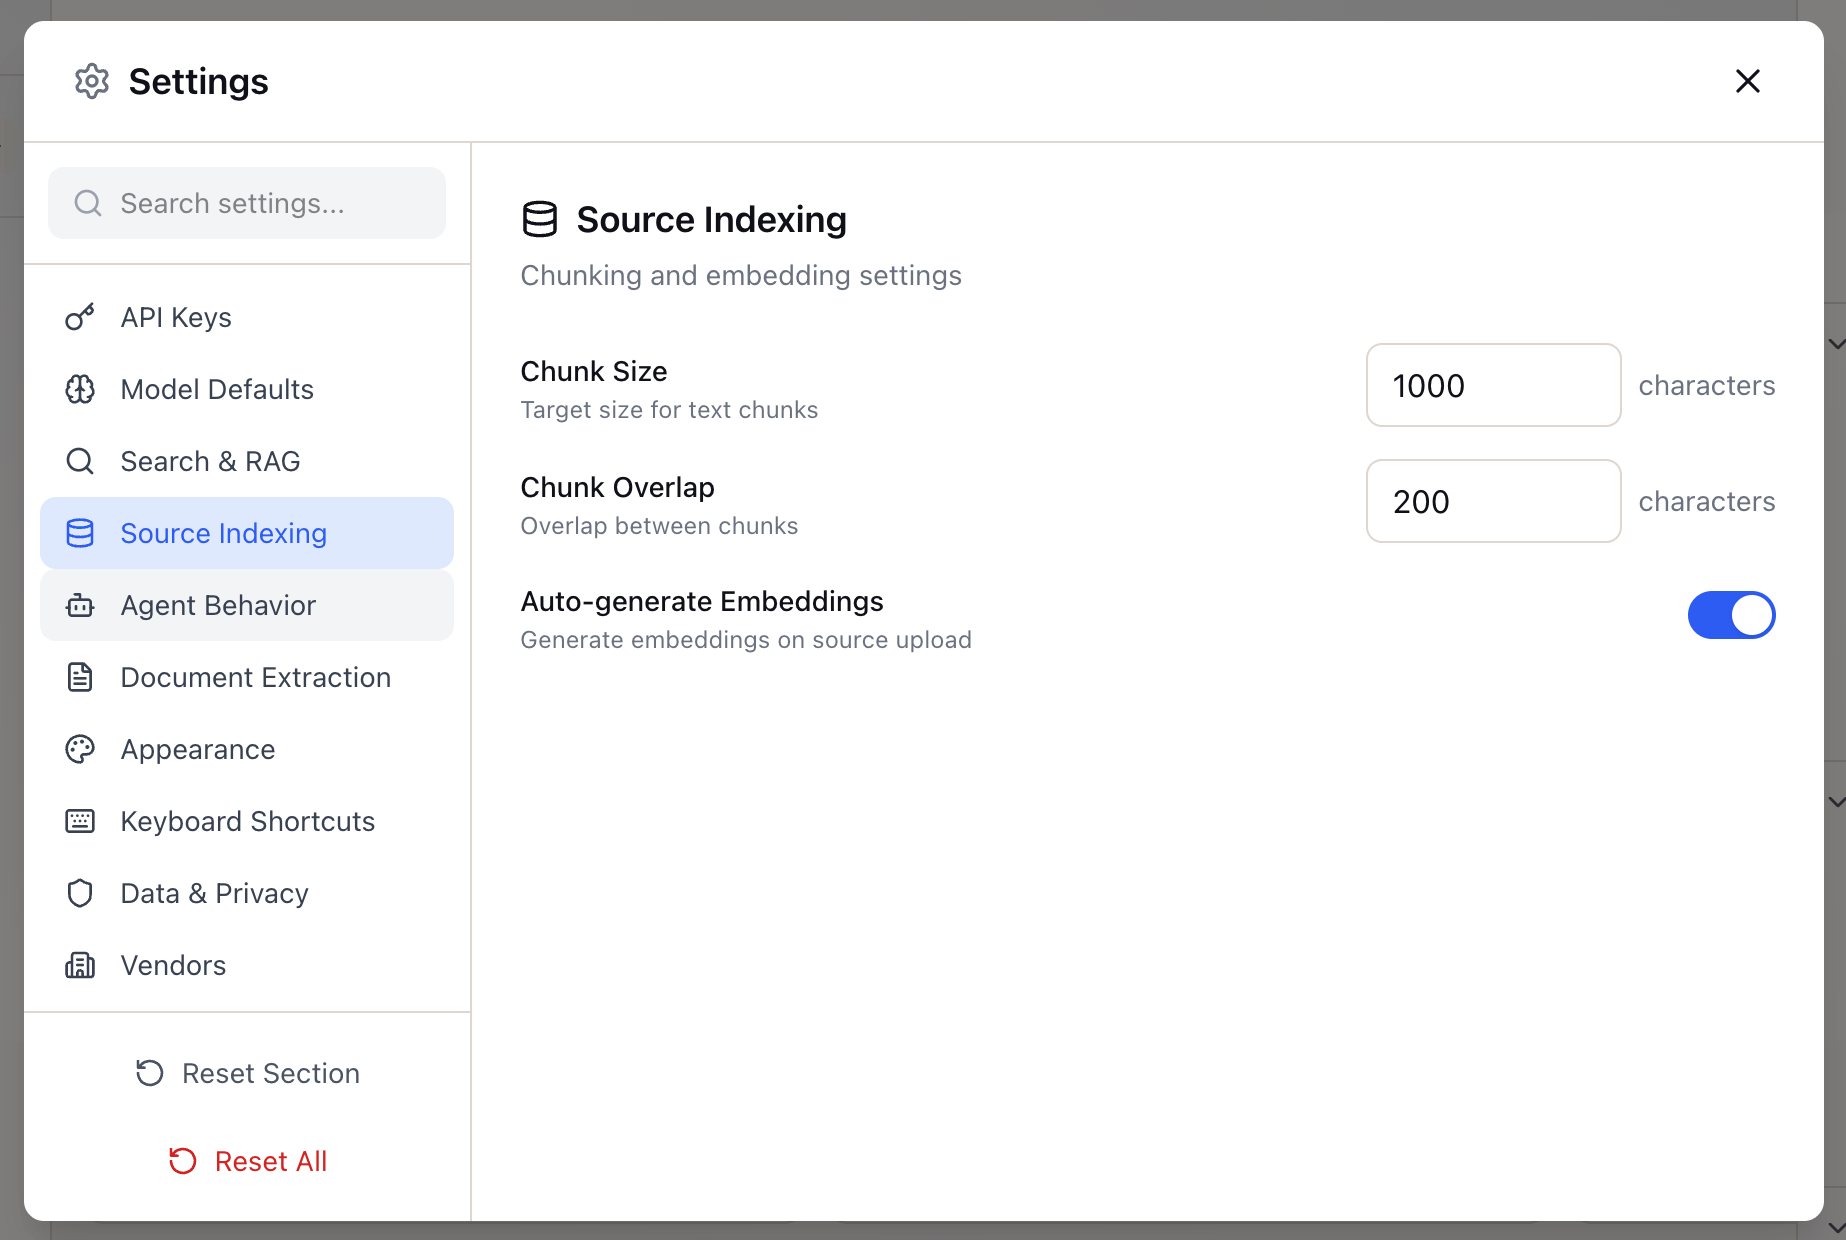
Task: Click the Vendors building icon
Action: [80, 965]
